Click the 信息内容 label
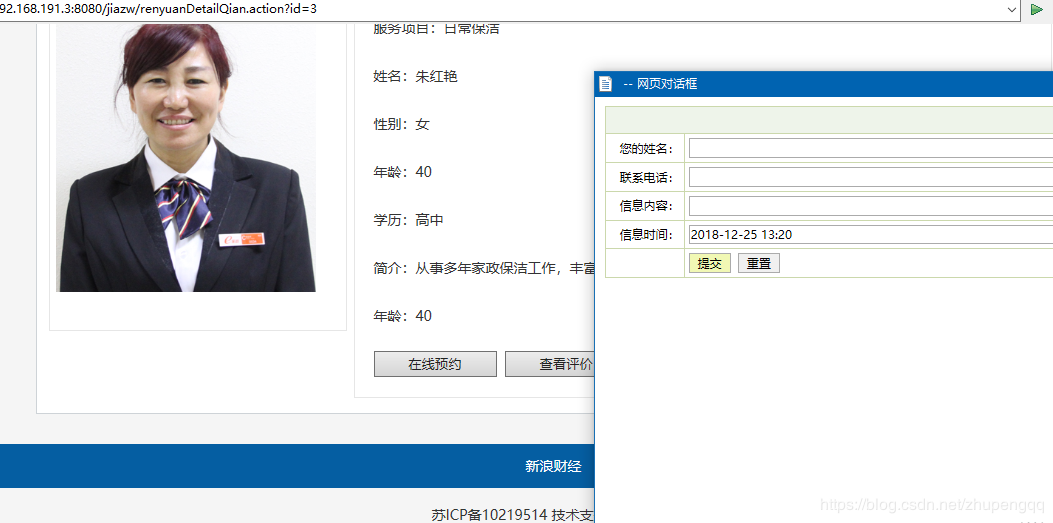1053x523 pixels. (646, 206)
